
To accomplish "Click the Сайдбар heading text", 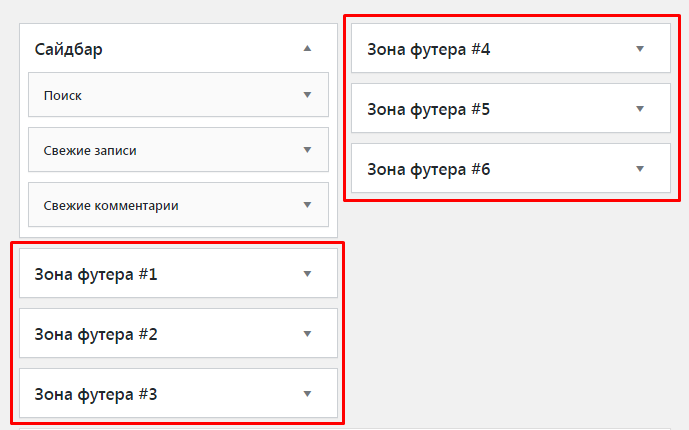I will 69,48.
